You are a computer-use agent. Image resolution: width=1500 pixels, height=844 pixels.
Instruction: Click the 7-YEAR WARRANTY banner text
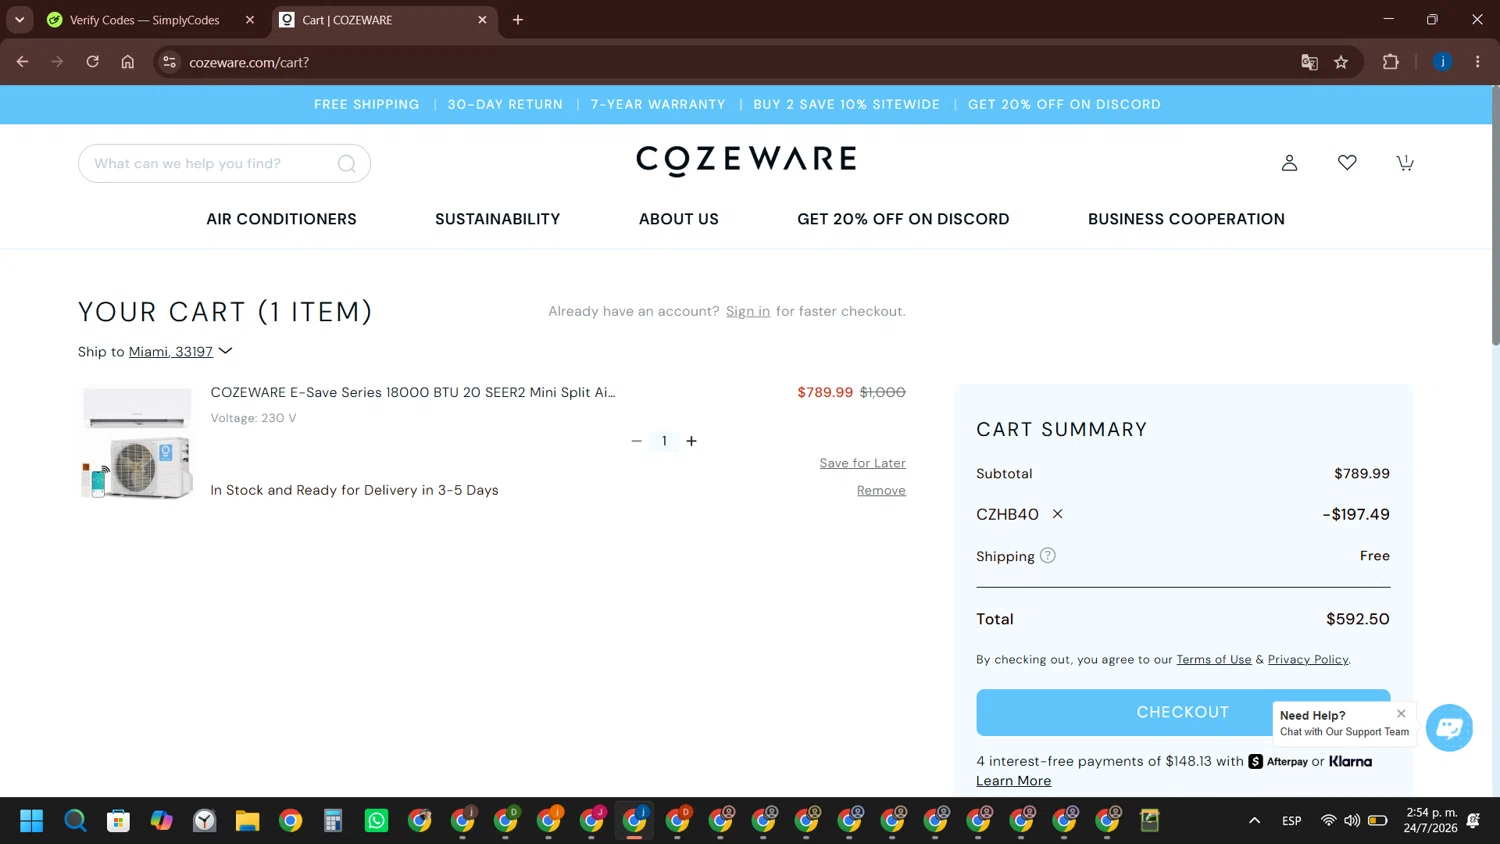[x=658, y=104]
